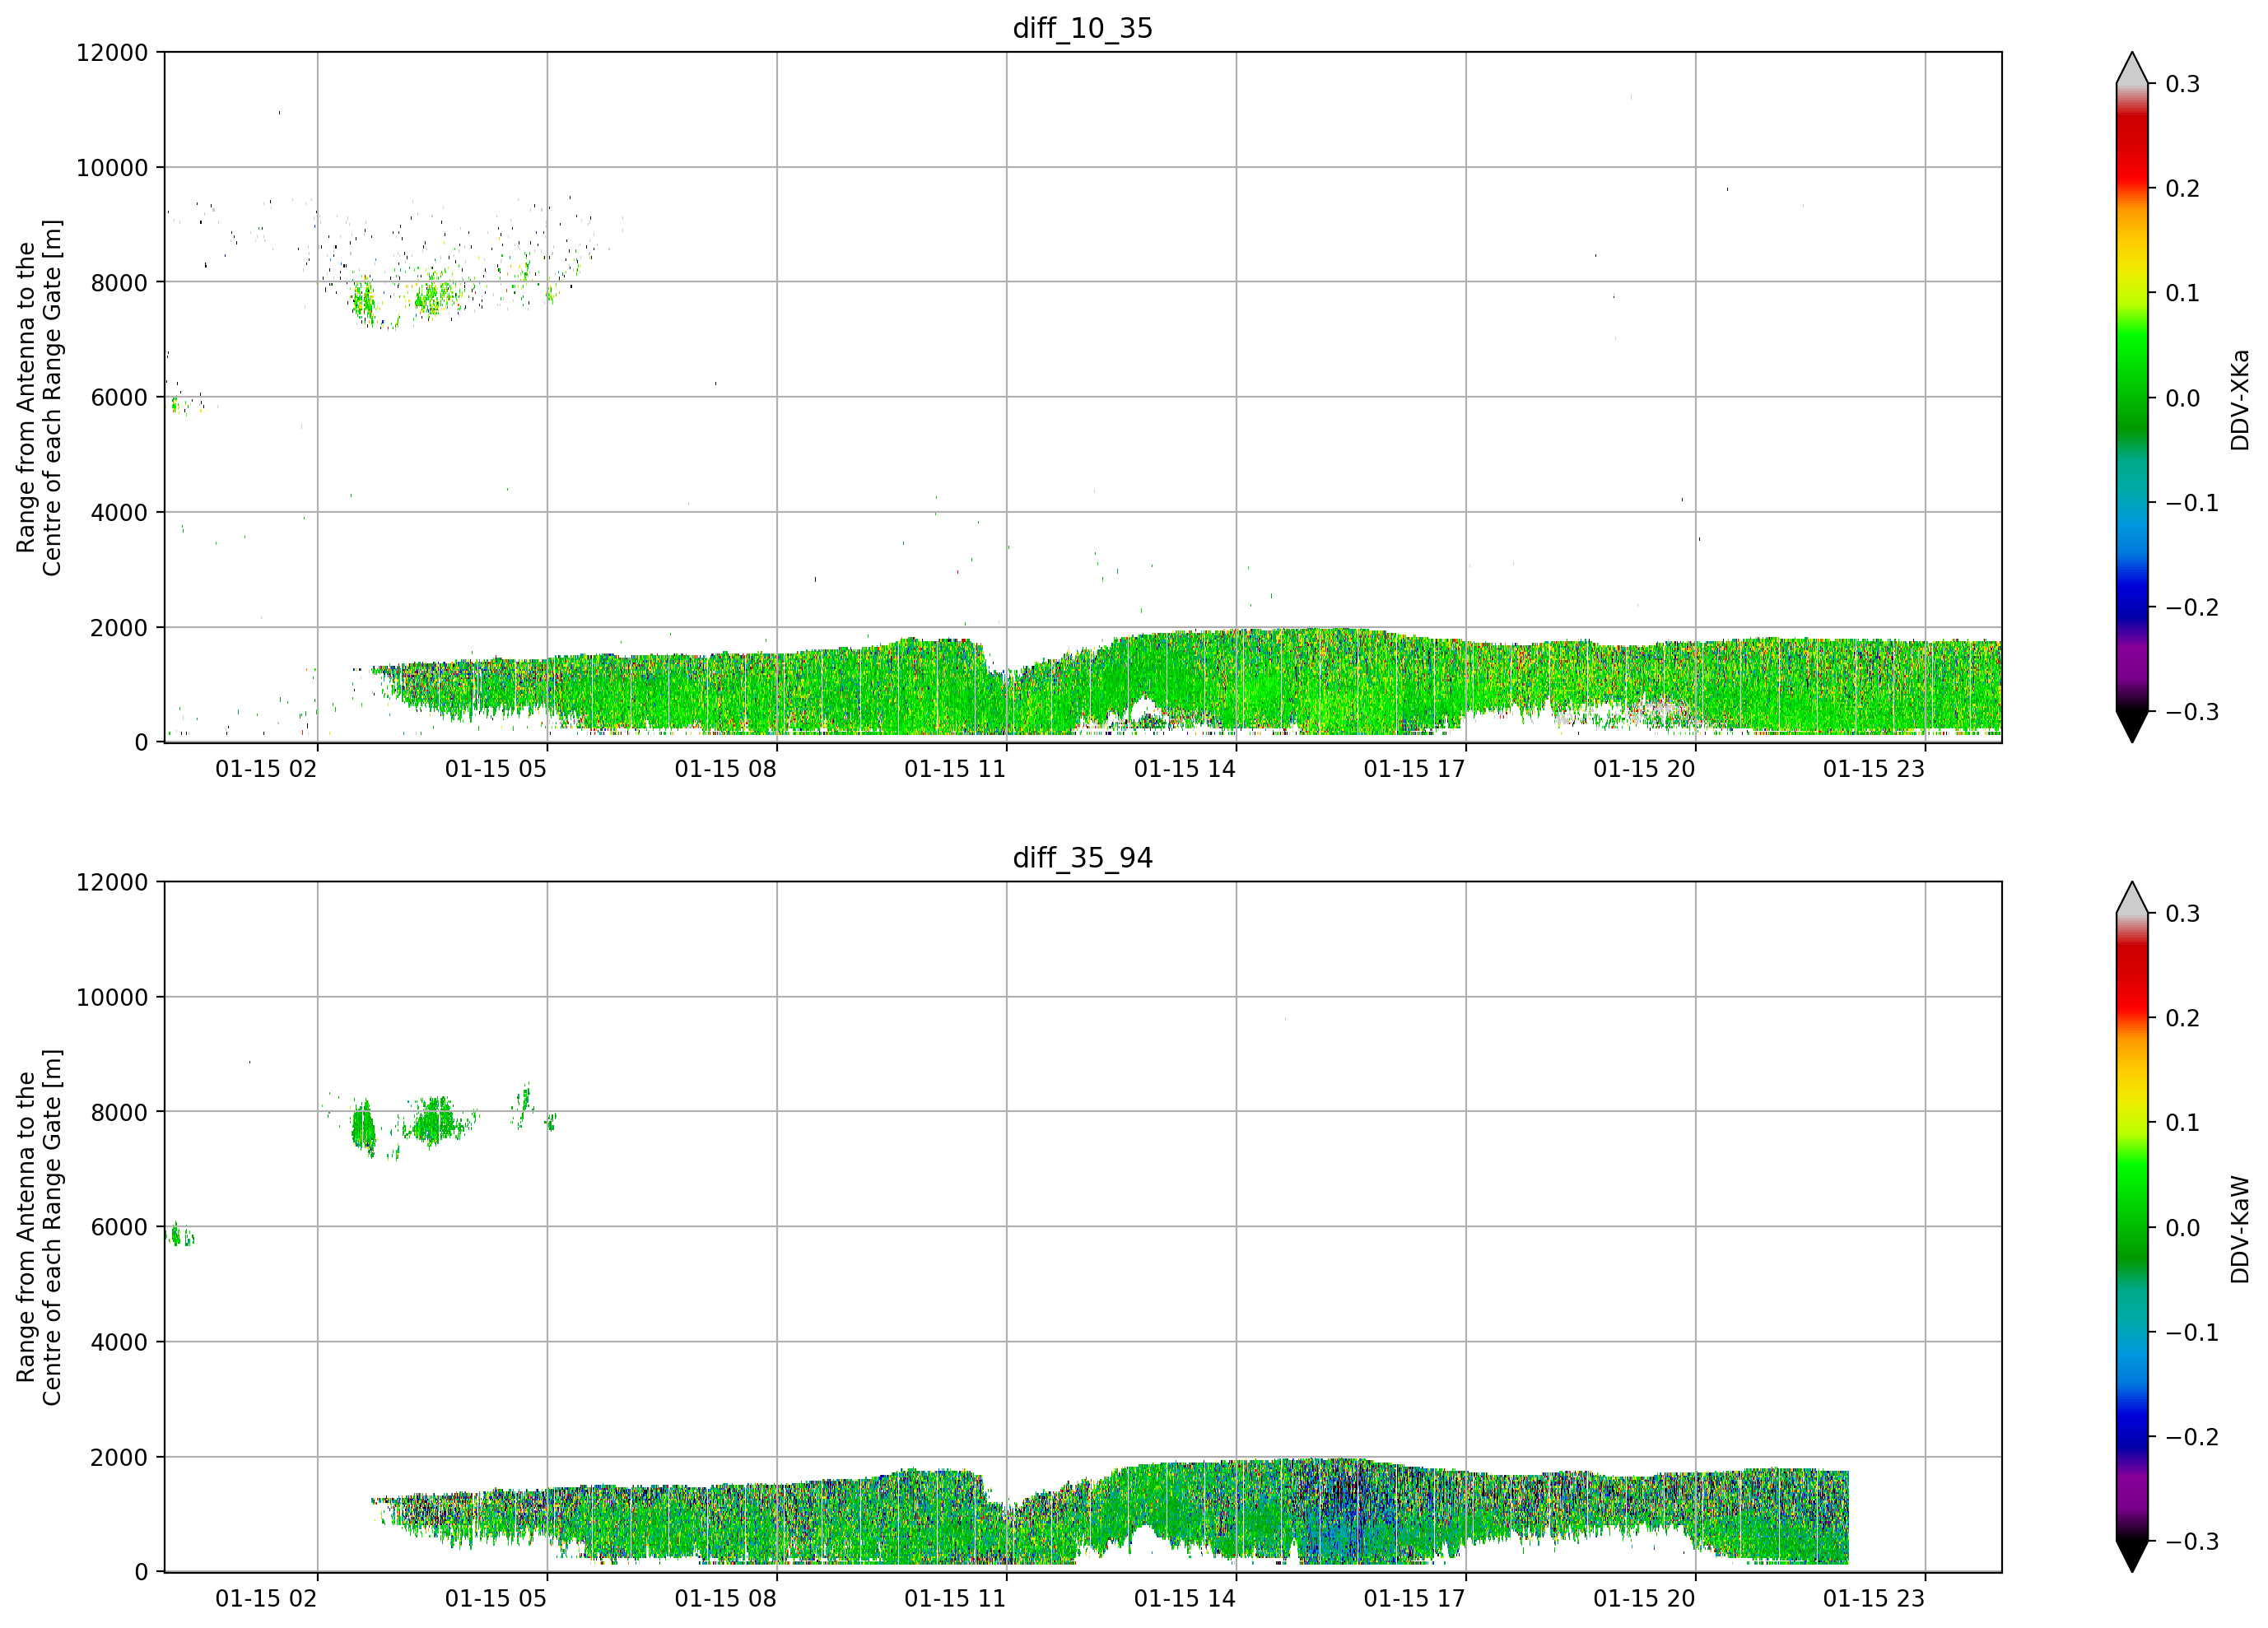The image size is (2268, 1628).
Task: Click '01-15 23' x-axis label in bottom plot
Action: pyautogui.click(x=1874, y=1599)
